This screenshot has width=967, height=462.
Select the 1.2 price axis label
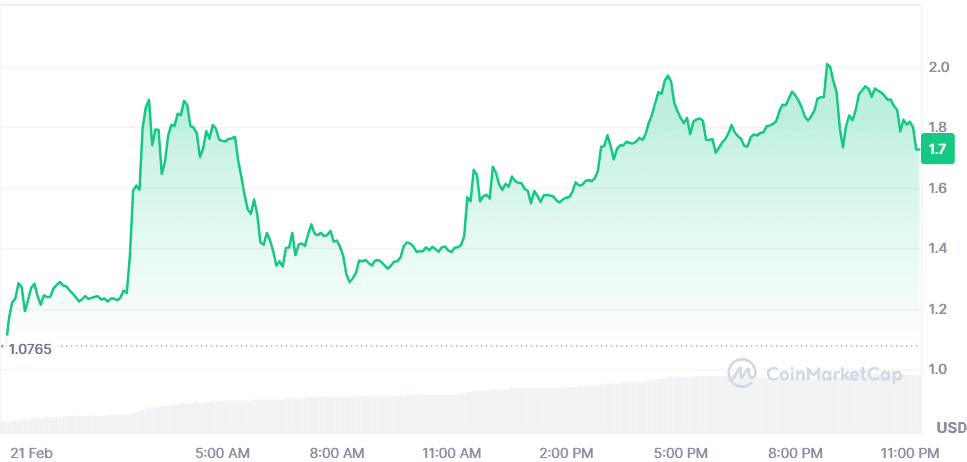938,309
